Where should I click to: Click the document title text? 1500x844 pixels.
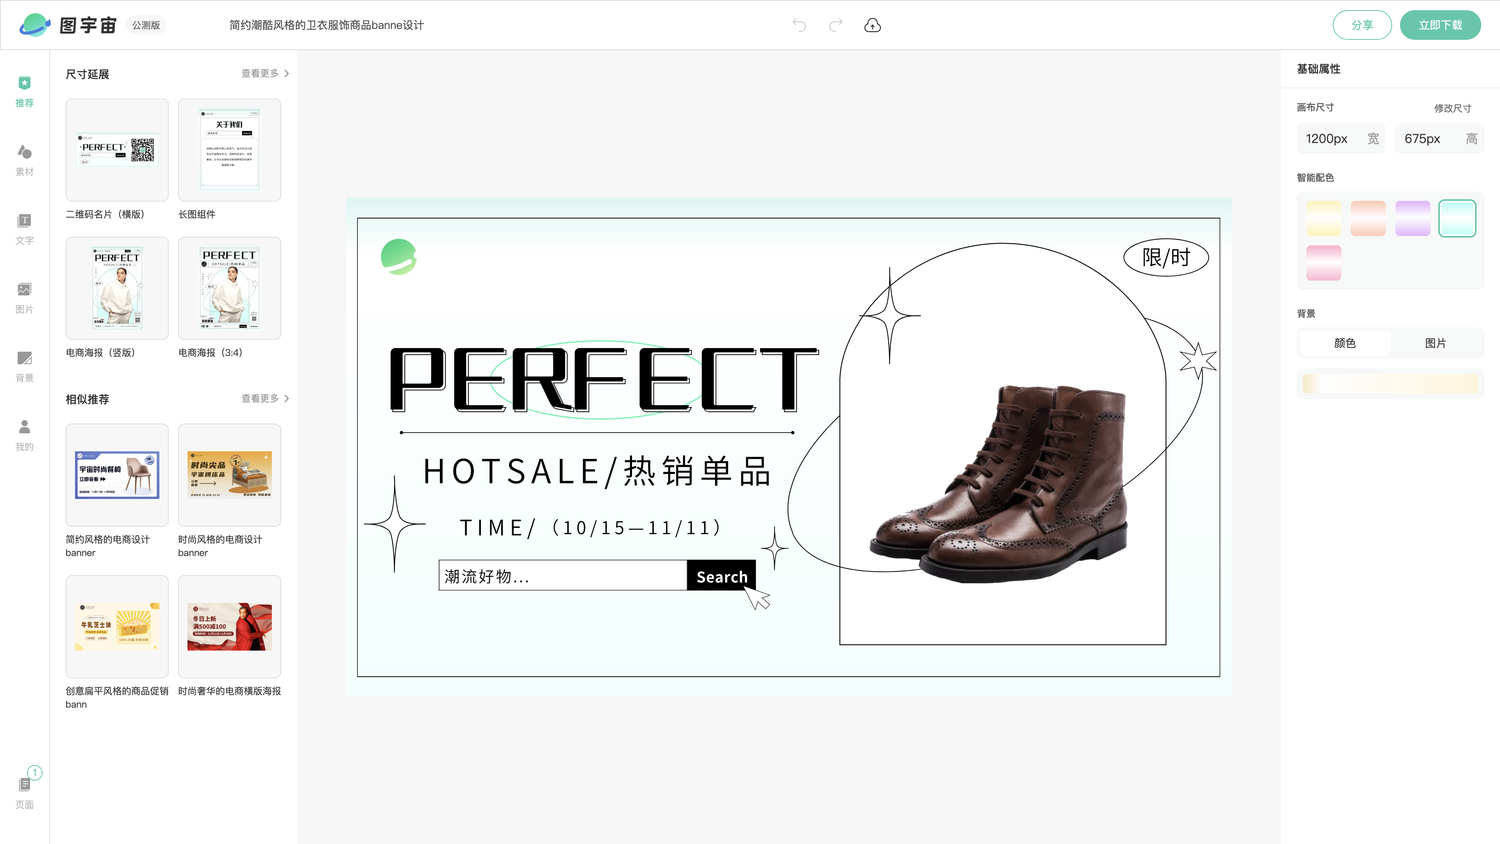coord(326,25)
